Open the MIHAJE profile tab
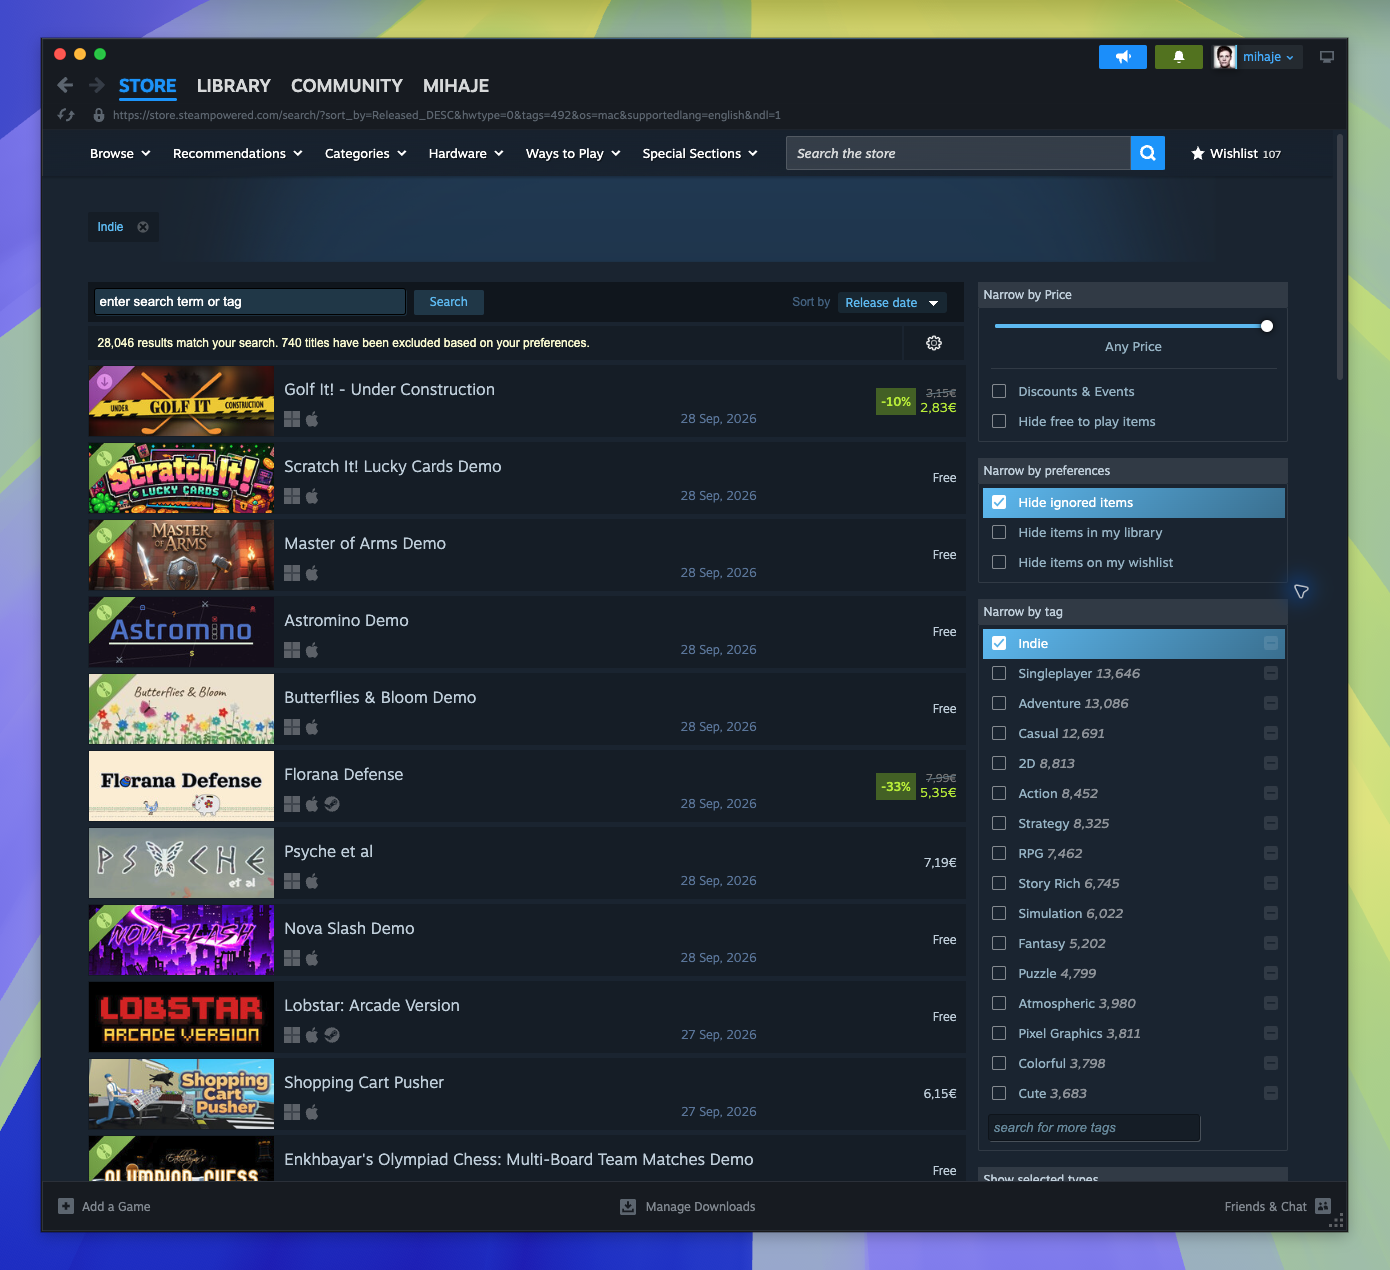 (456, 86)
